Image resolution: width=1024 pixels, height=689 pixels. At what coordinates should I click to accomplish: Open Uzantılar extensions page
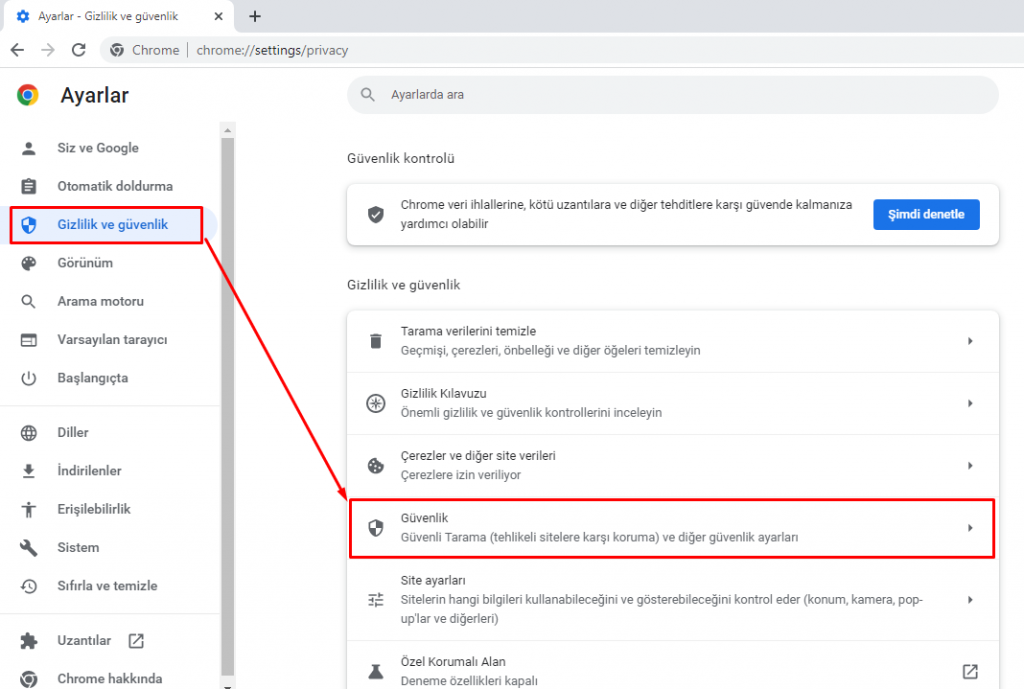click(x=84, y=641)
